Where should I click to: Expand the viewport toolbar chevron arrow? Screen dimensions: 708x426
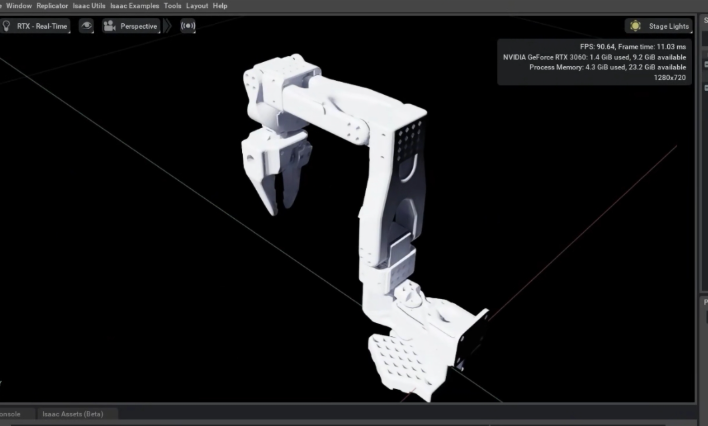pos(168,26)
